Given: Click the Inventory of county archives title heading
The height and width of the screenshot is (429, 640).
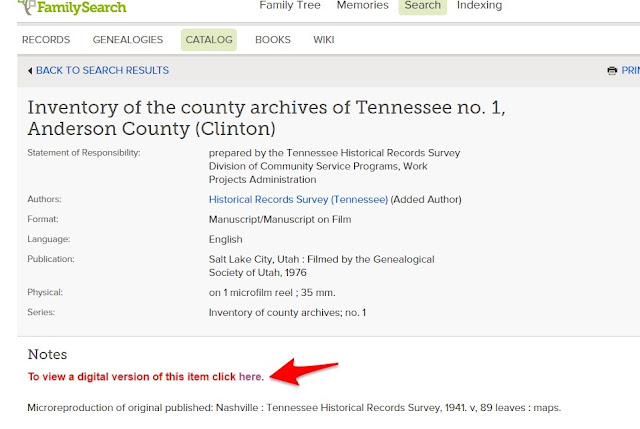Looking at the screenshot, I should click(x=267, y=118).
